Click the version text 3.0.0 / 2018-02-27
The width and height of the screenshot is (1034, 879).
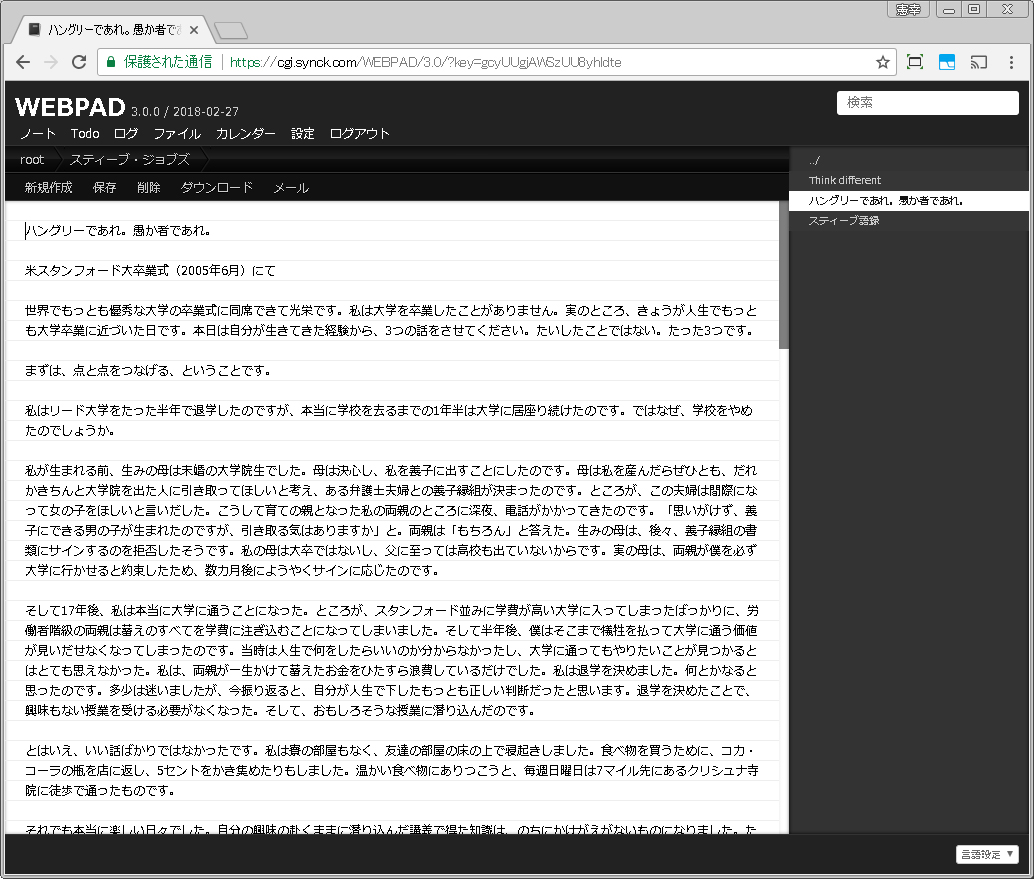click(x=185, y=111)
